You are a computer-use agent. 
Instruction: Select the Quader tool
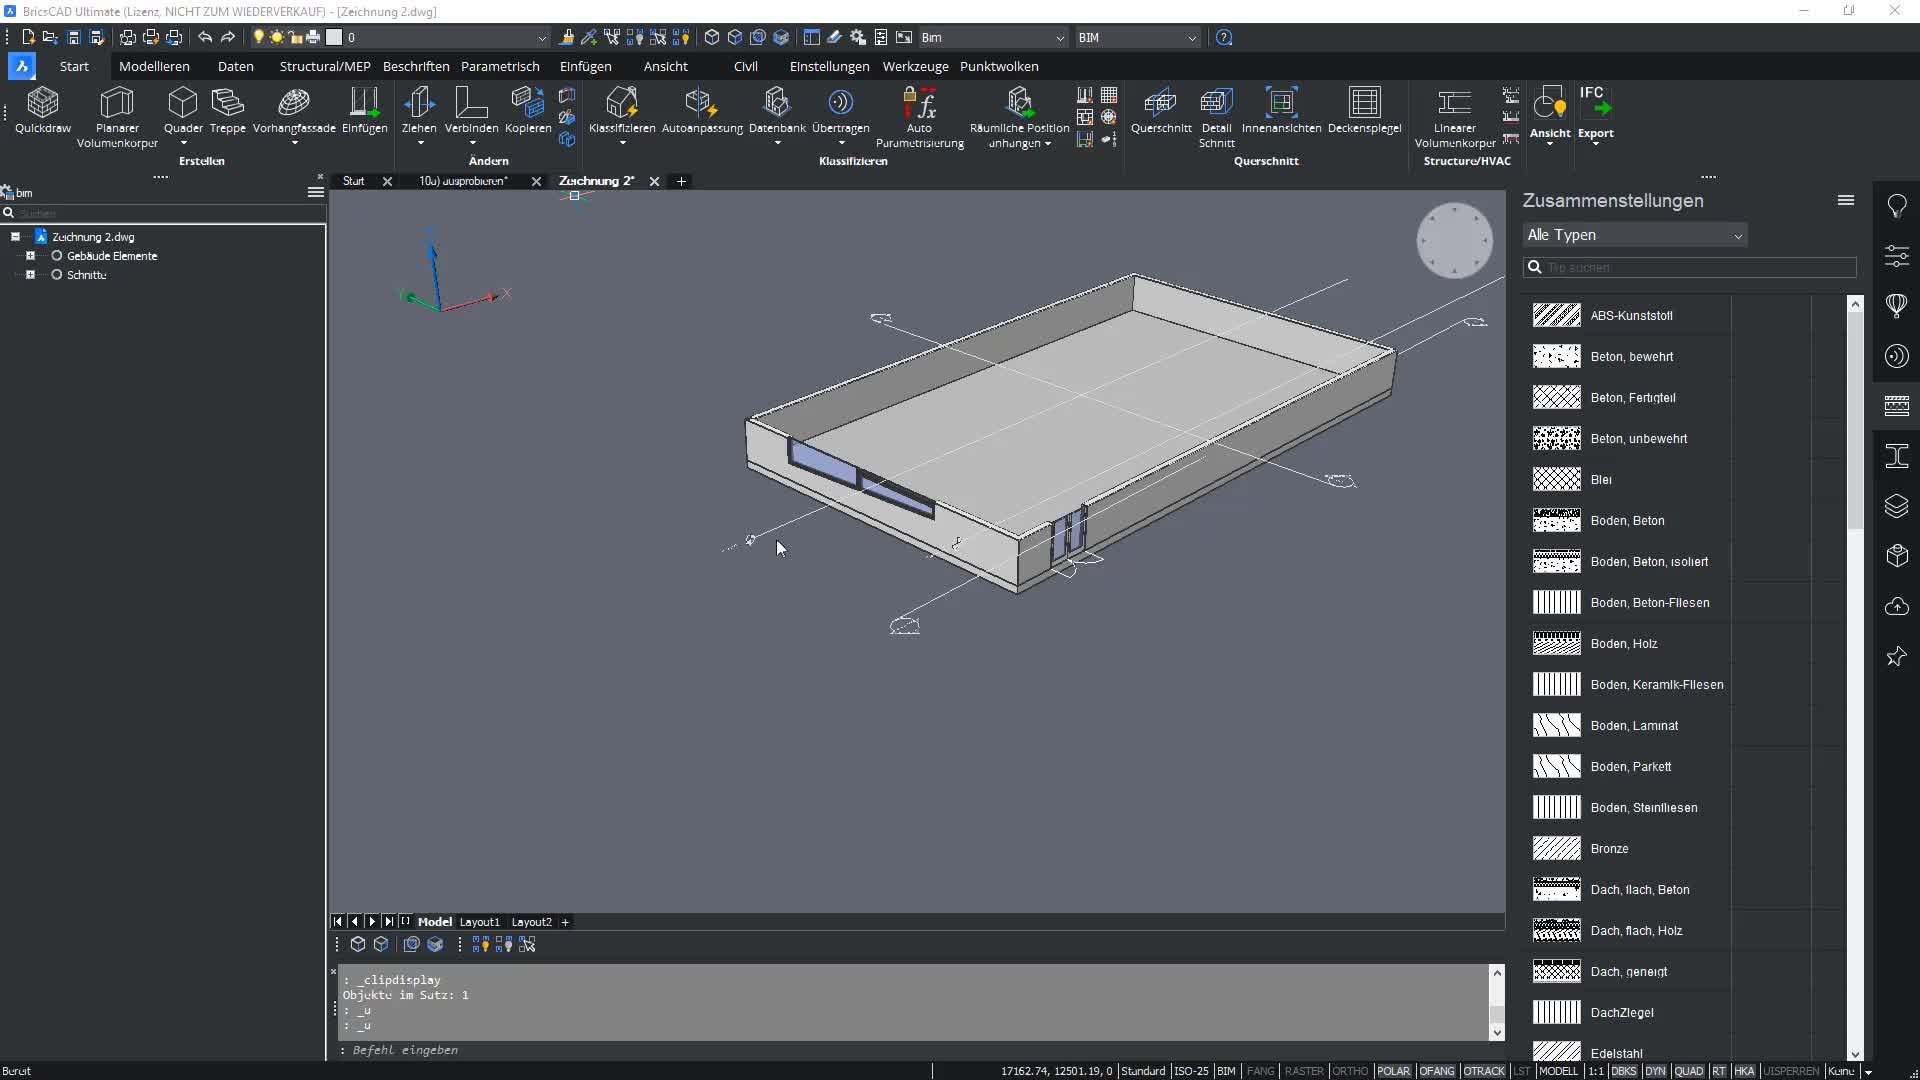[x=183, y=110]
